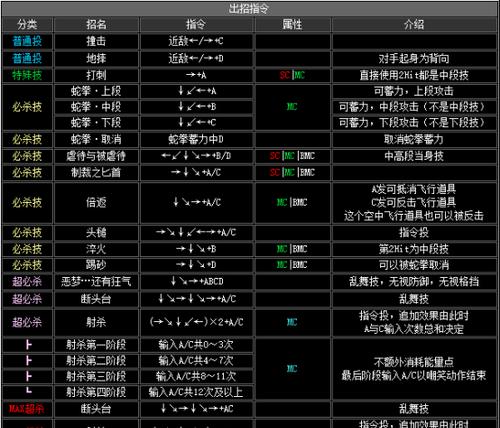This screenshot has height=428, width=500.
Task: Click the 蛇拳·上段 move name
Action: (96, 91)
